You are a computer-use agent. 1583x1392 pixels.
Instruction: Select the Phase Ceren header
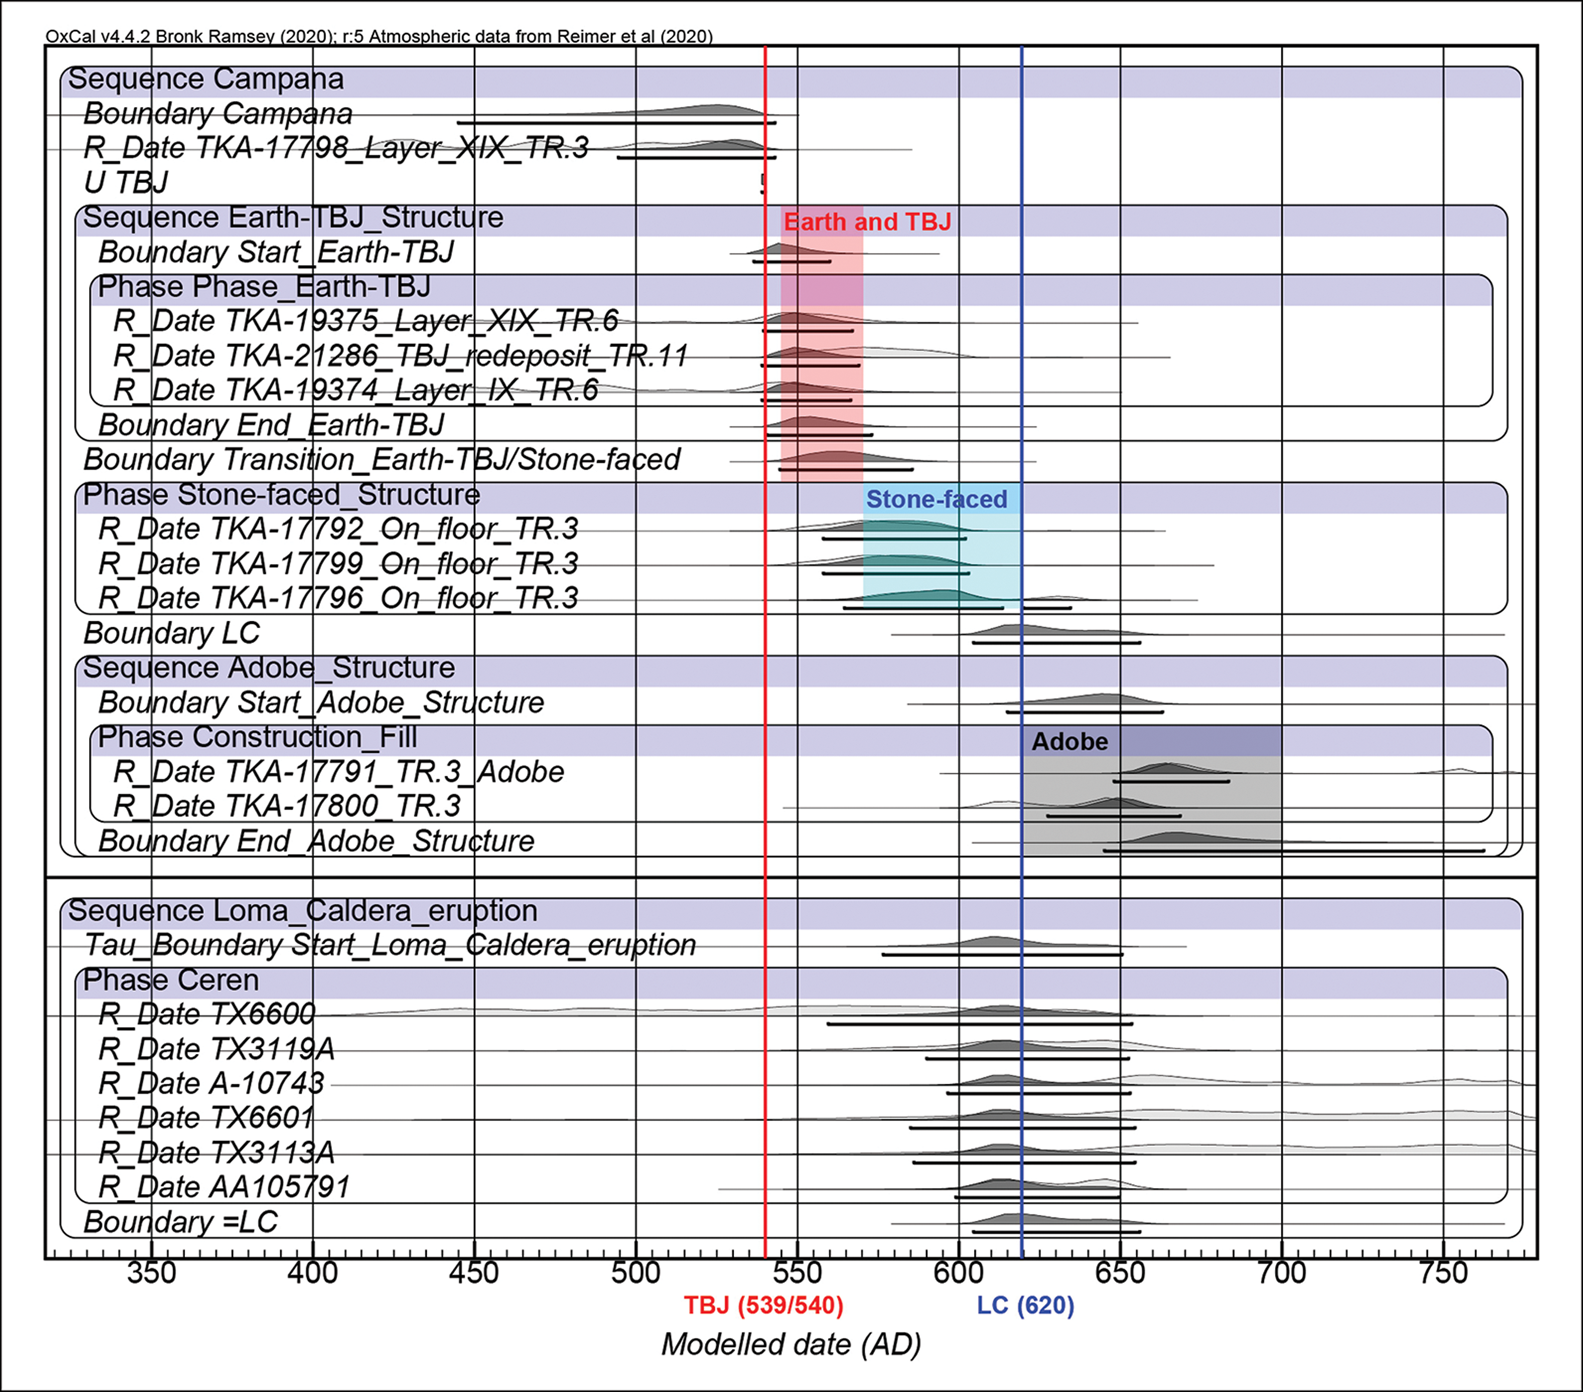click(170, 981)
